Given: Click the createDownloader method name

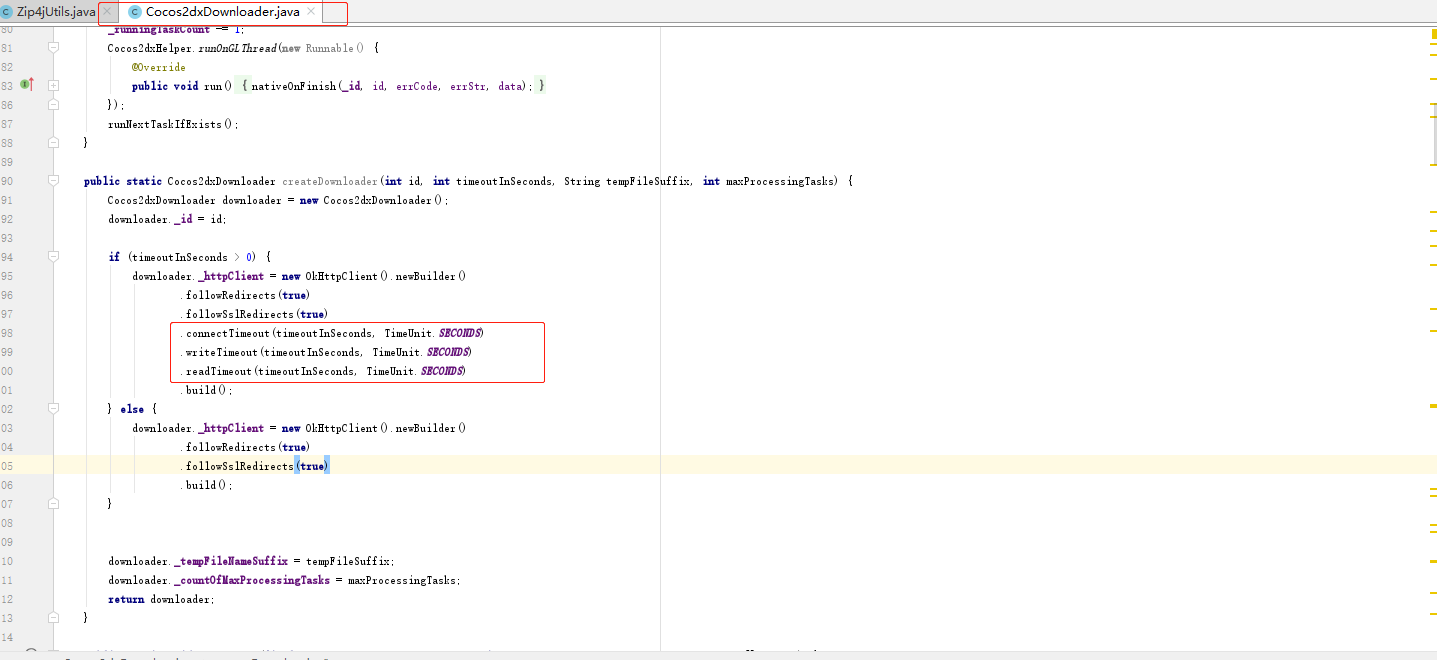Looking at the screenshot, I should tap(330, 181).
